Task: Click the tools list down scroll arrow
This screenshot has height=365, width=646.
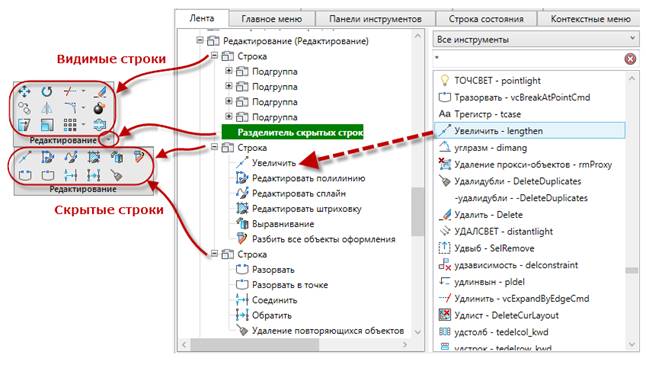Action: pyautogui.click(x=632, y=344)
